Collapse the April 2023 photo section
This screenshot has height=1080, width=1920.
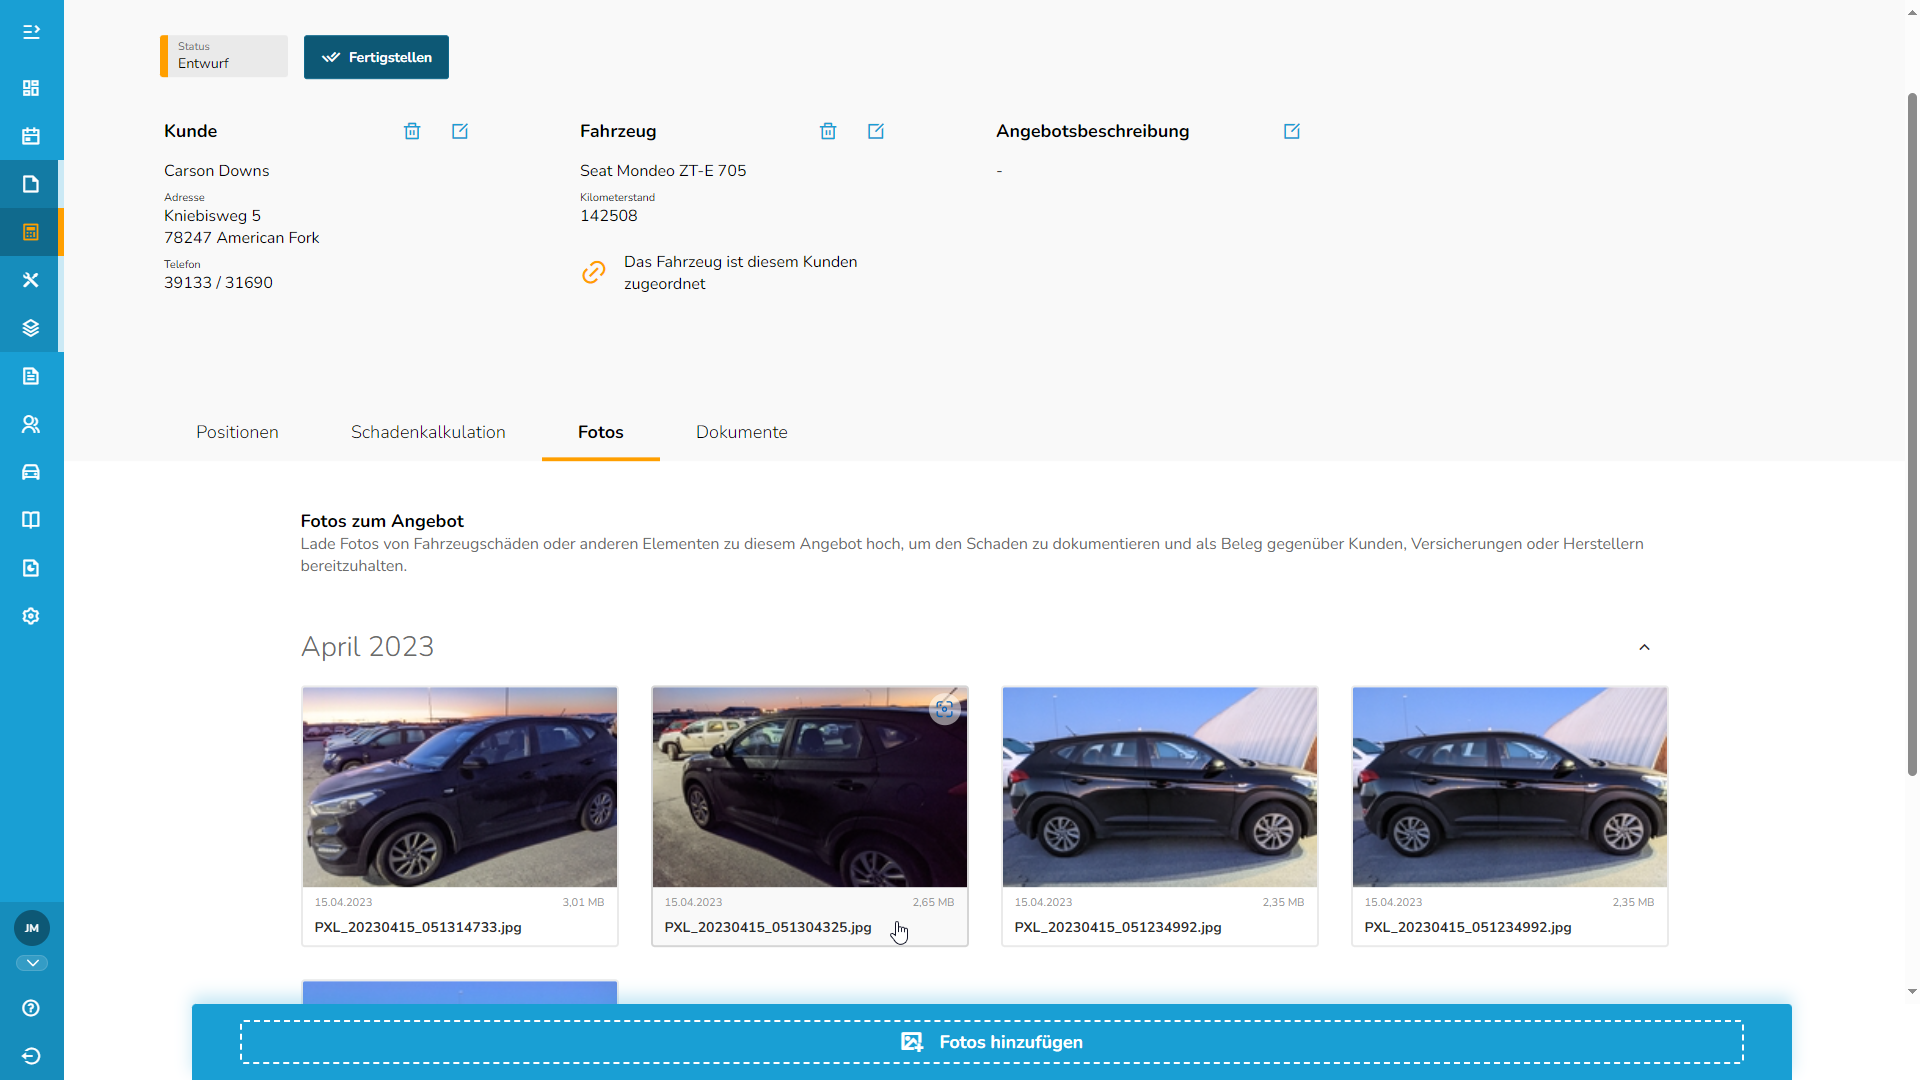tap(1644, 647)
